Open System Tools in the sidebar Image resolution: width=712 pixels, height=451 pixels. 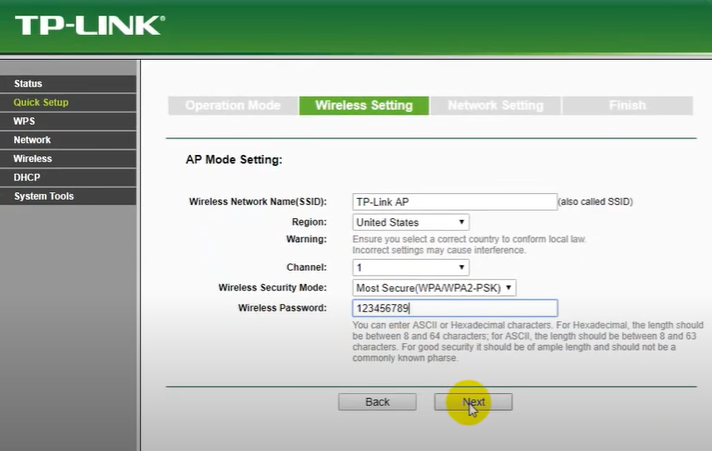tap(43, 197)
